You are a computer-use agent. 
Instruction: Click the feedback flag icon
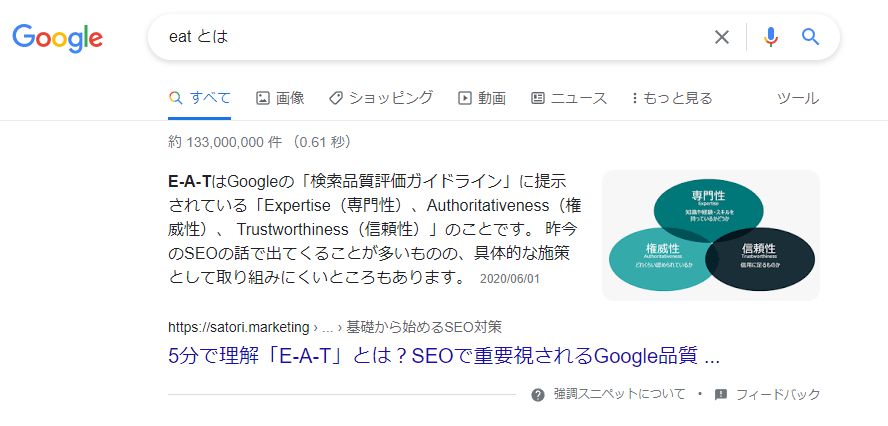click(721, 395)
